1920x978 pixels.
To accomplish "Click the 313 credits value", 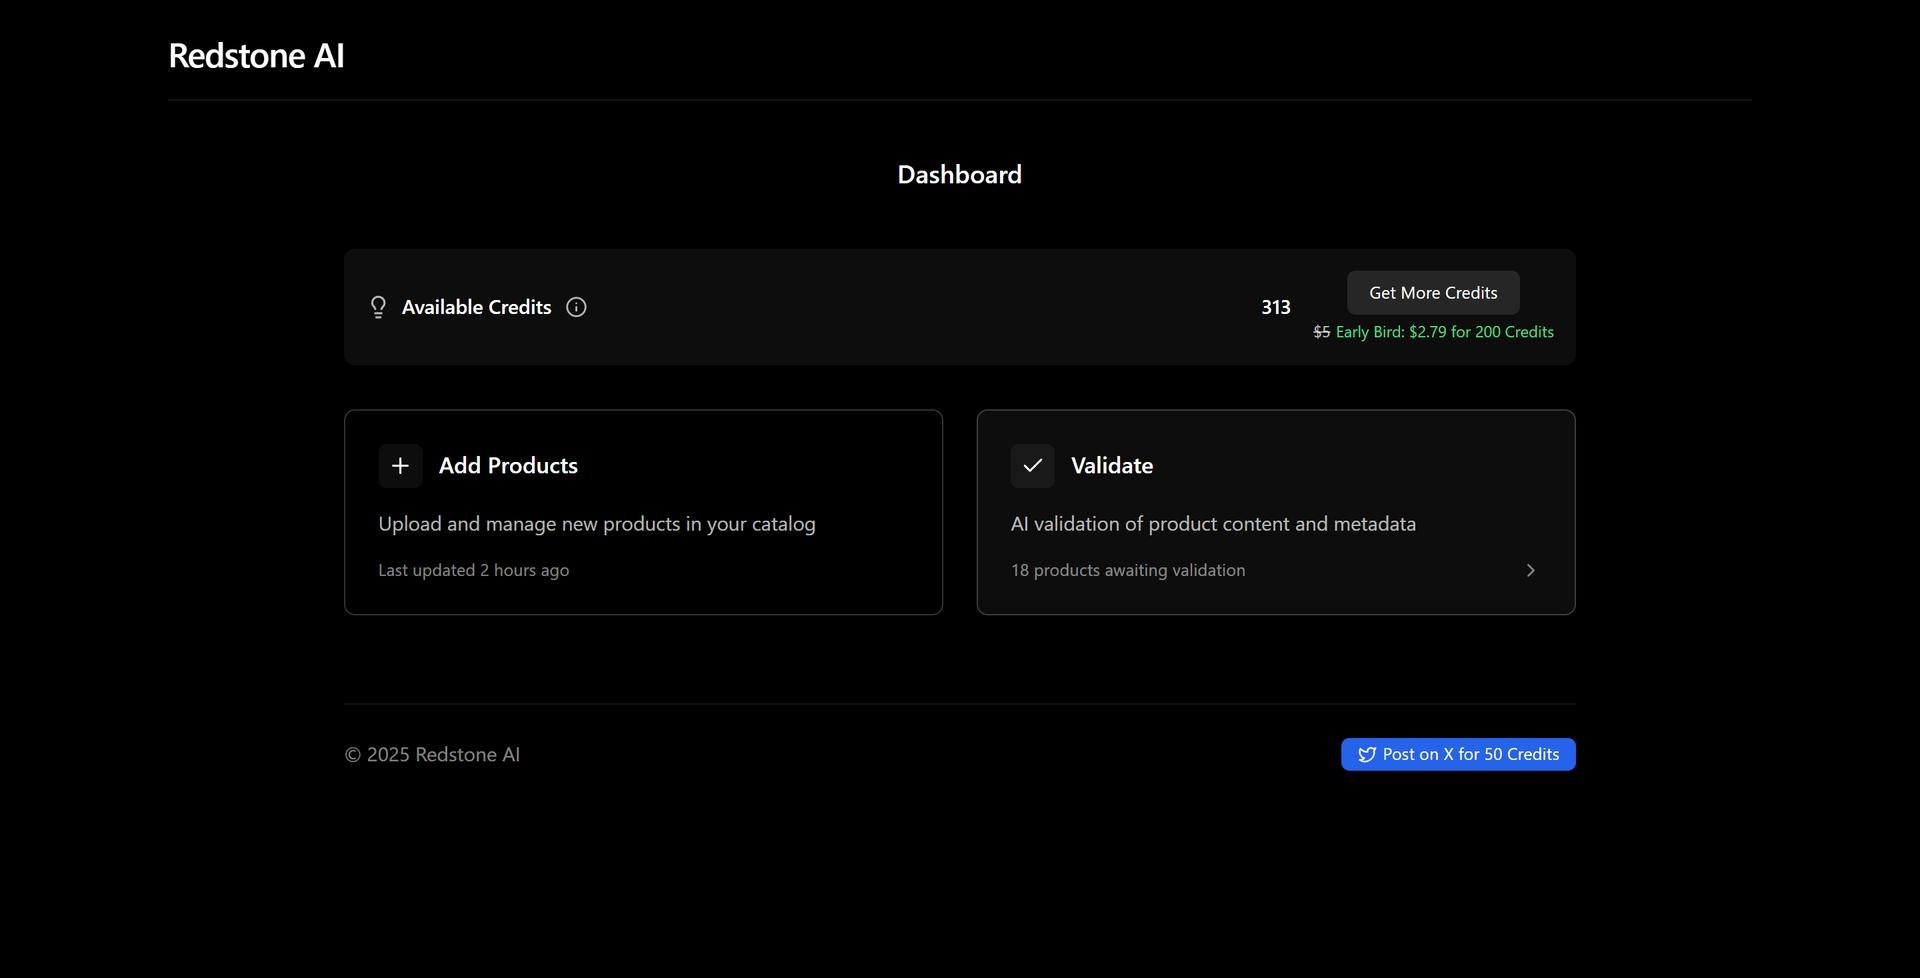I will click(x=1275, y=307).
